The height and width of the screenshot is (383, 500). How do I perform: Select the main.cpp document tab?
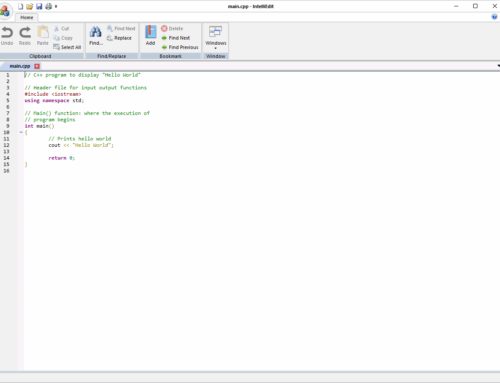(20, 66)
